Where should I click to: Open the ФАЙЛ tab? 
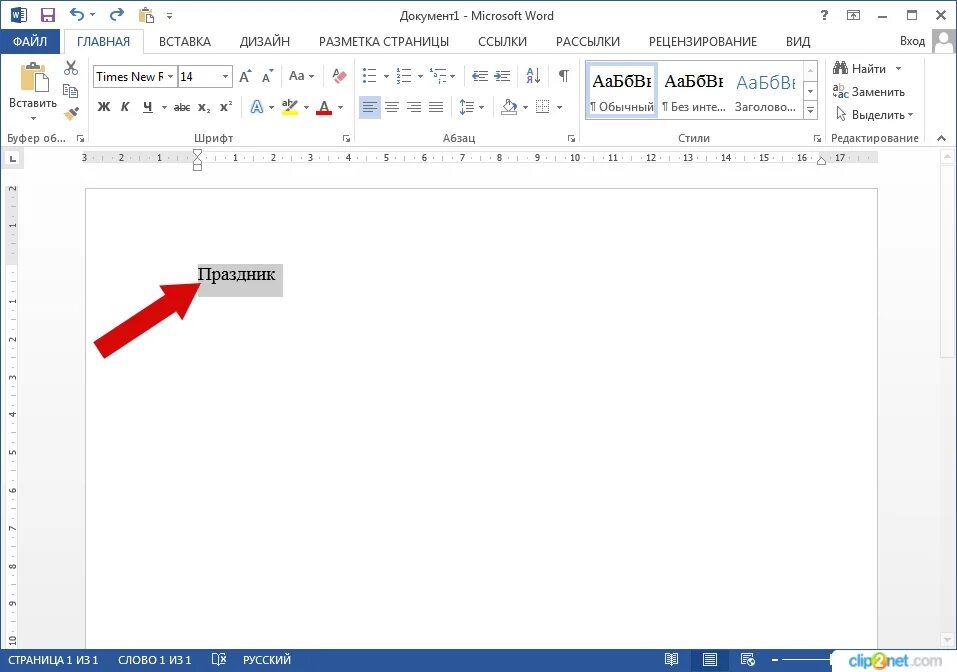coord(30,41)
